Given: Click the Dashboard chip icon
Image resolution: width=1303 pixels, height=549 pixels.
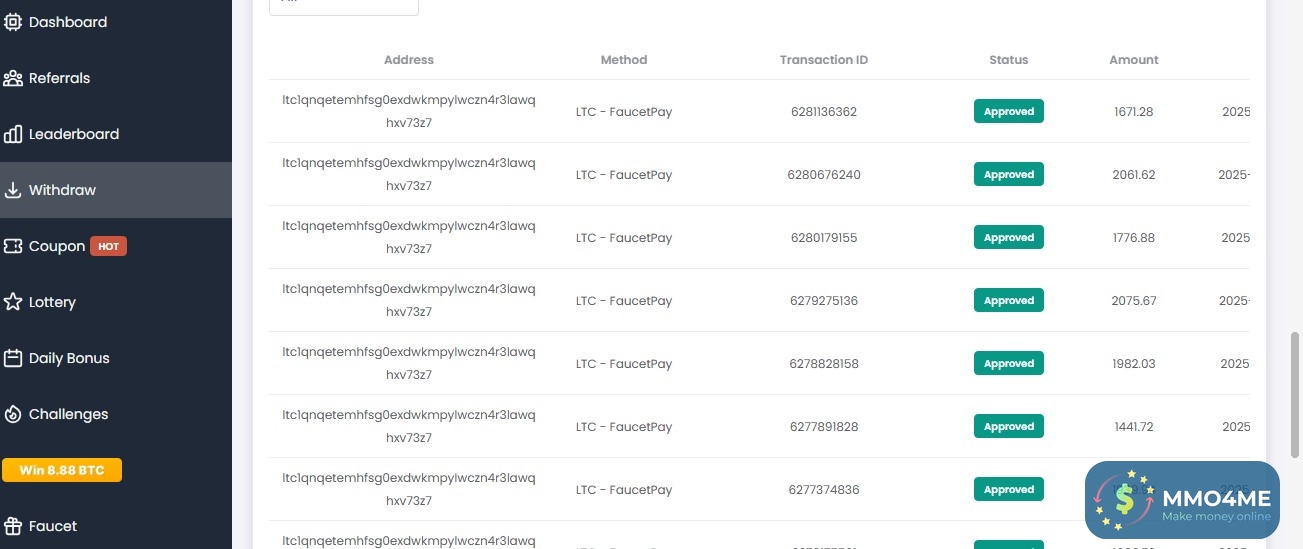Looking at the screenshot, I should tap(13, 22).
